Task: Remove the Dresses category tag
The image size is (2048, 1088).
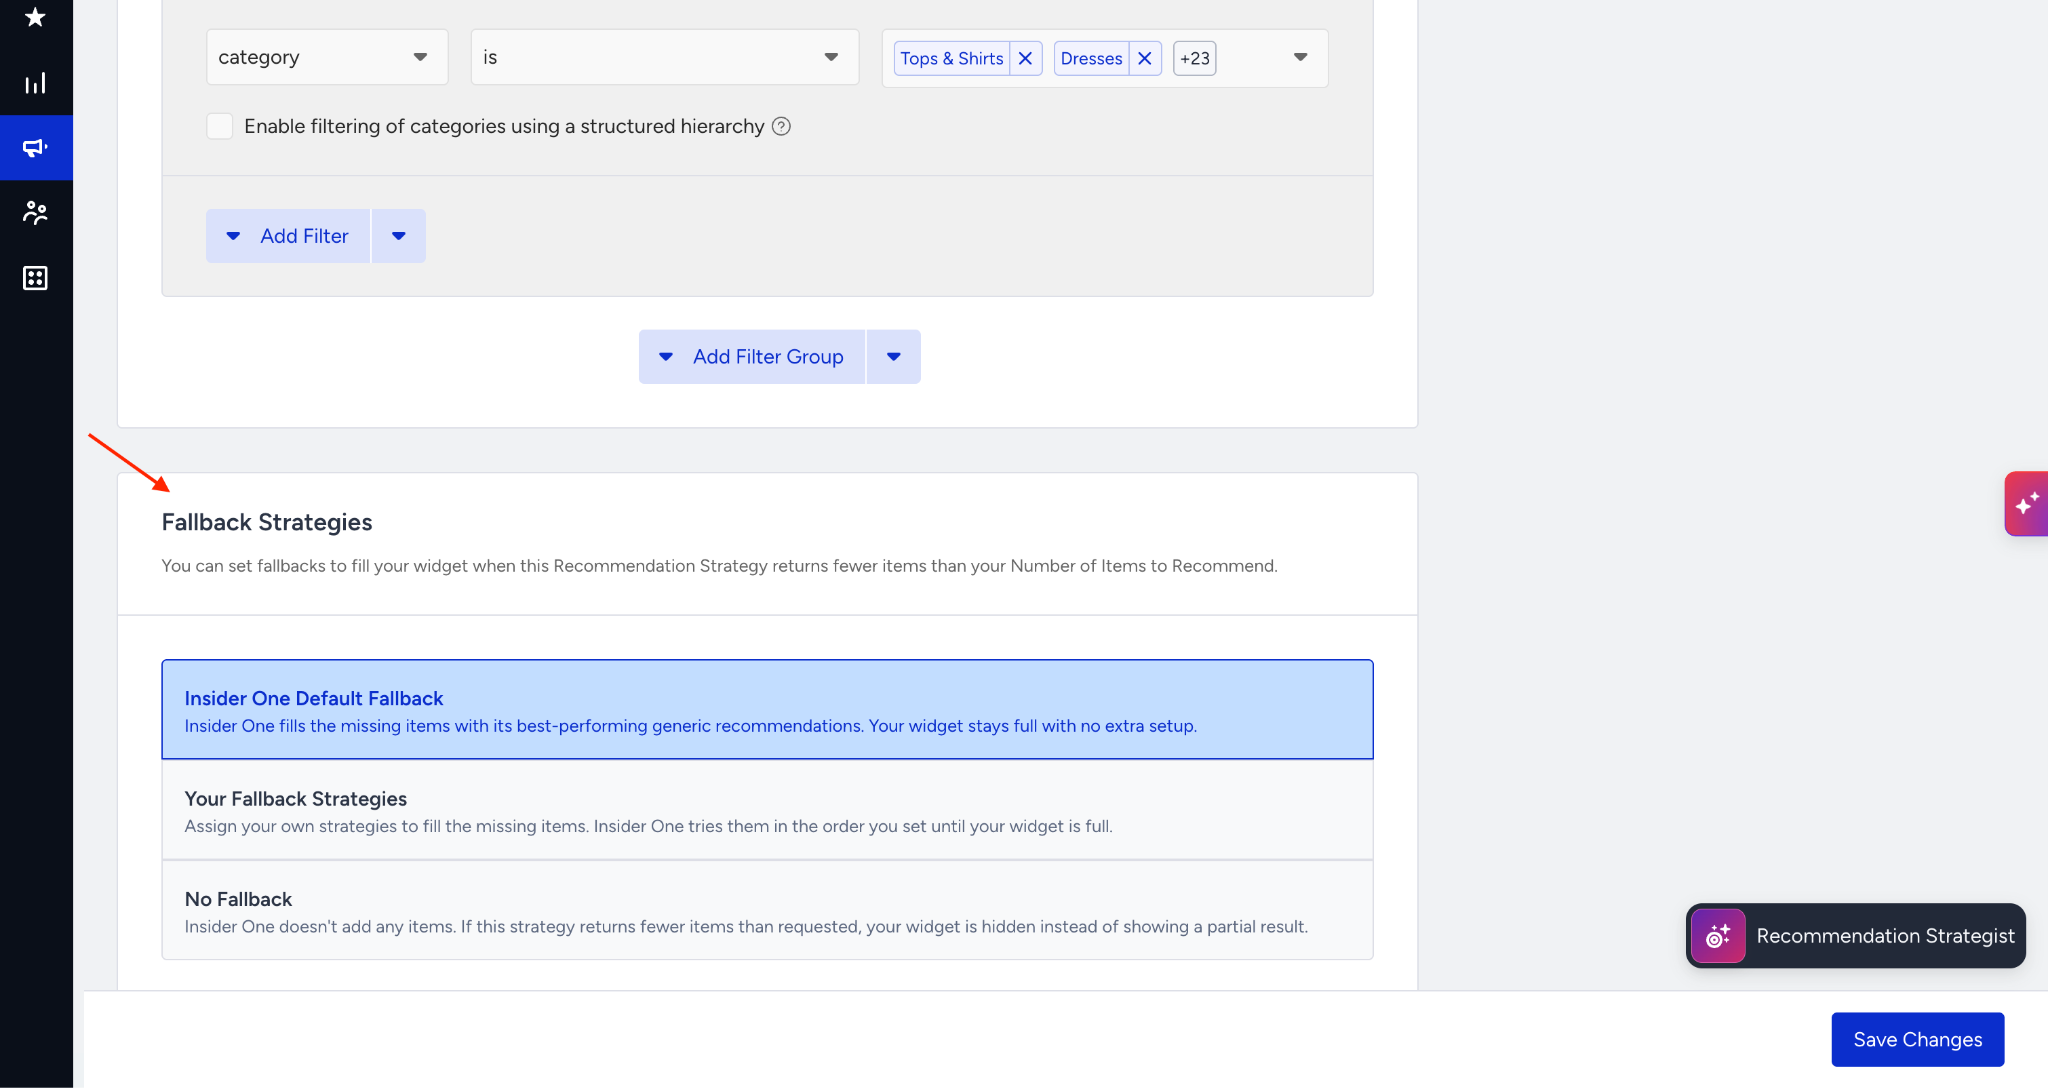Action: coord(1145,58)
